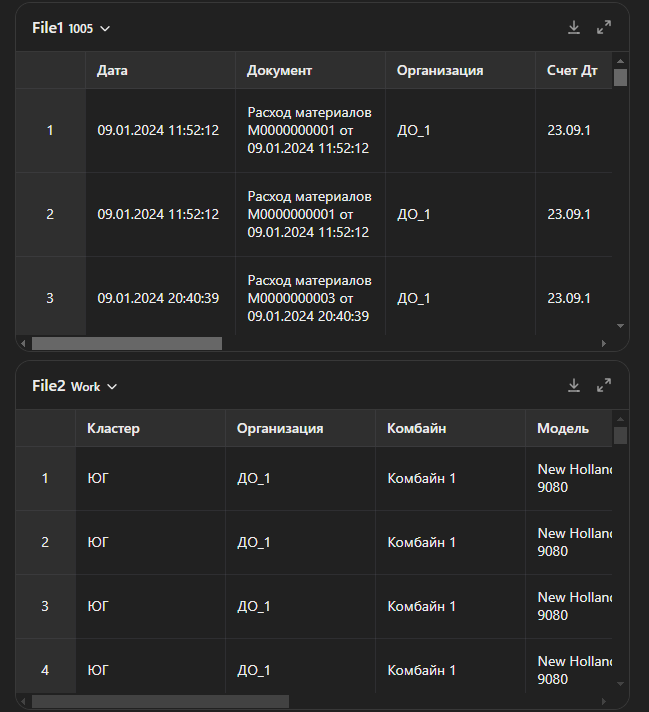Download the File2 table
649x712 pixels.
574,386
